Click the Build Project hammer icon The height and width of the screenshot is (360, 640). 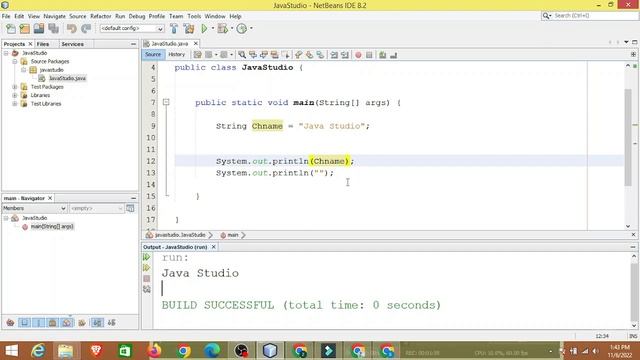pos(174,29)
